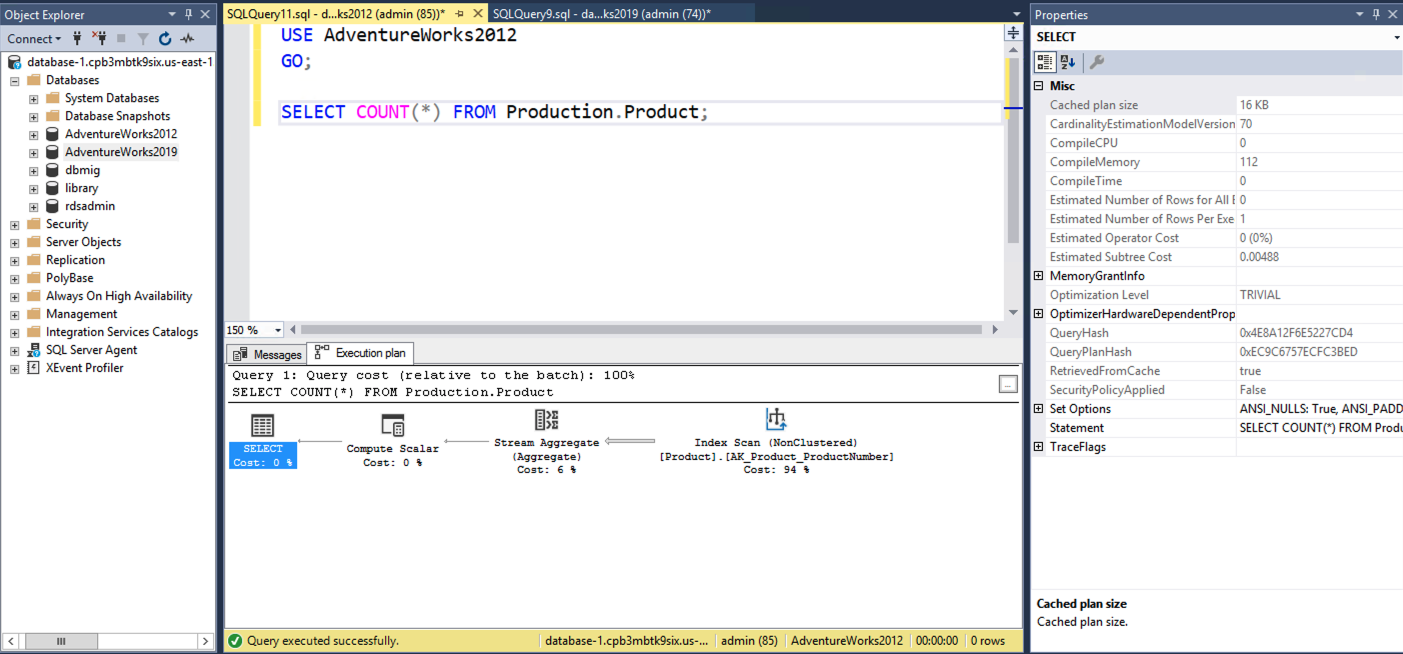Select the Stream Aggregate operator node

[547, 442]
